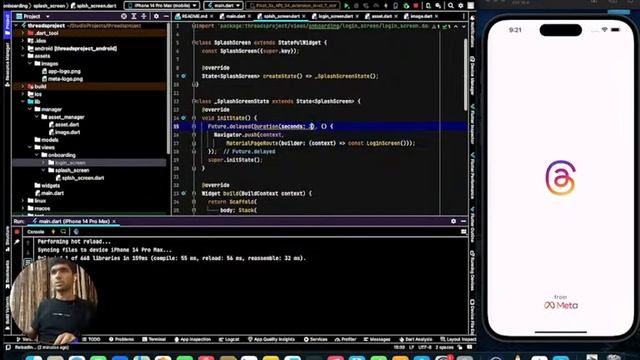
Task: Open Terminal tool window button
Action: (x=154, y=340)
